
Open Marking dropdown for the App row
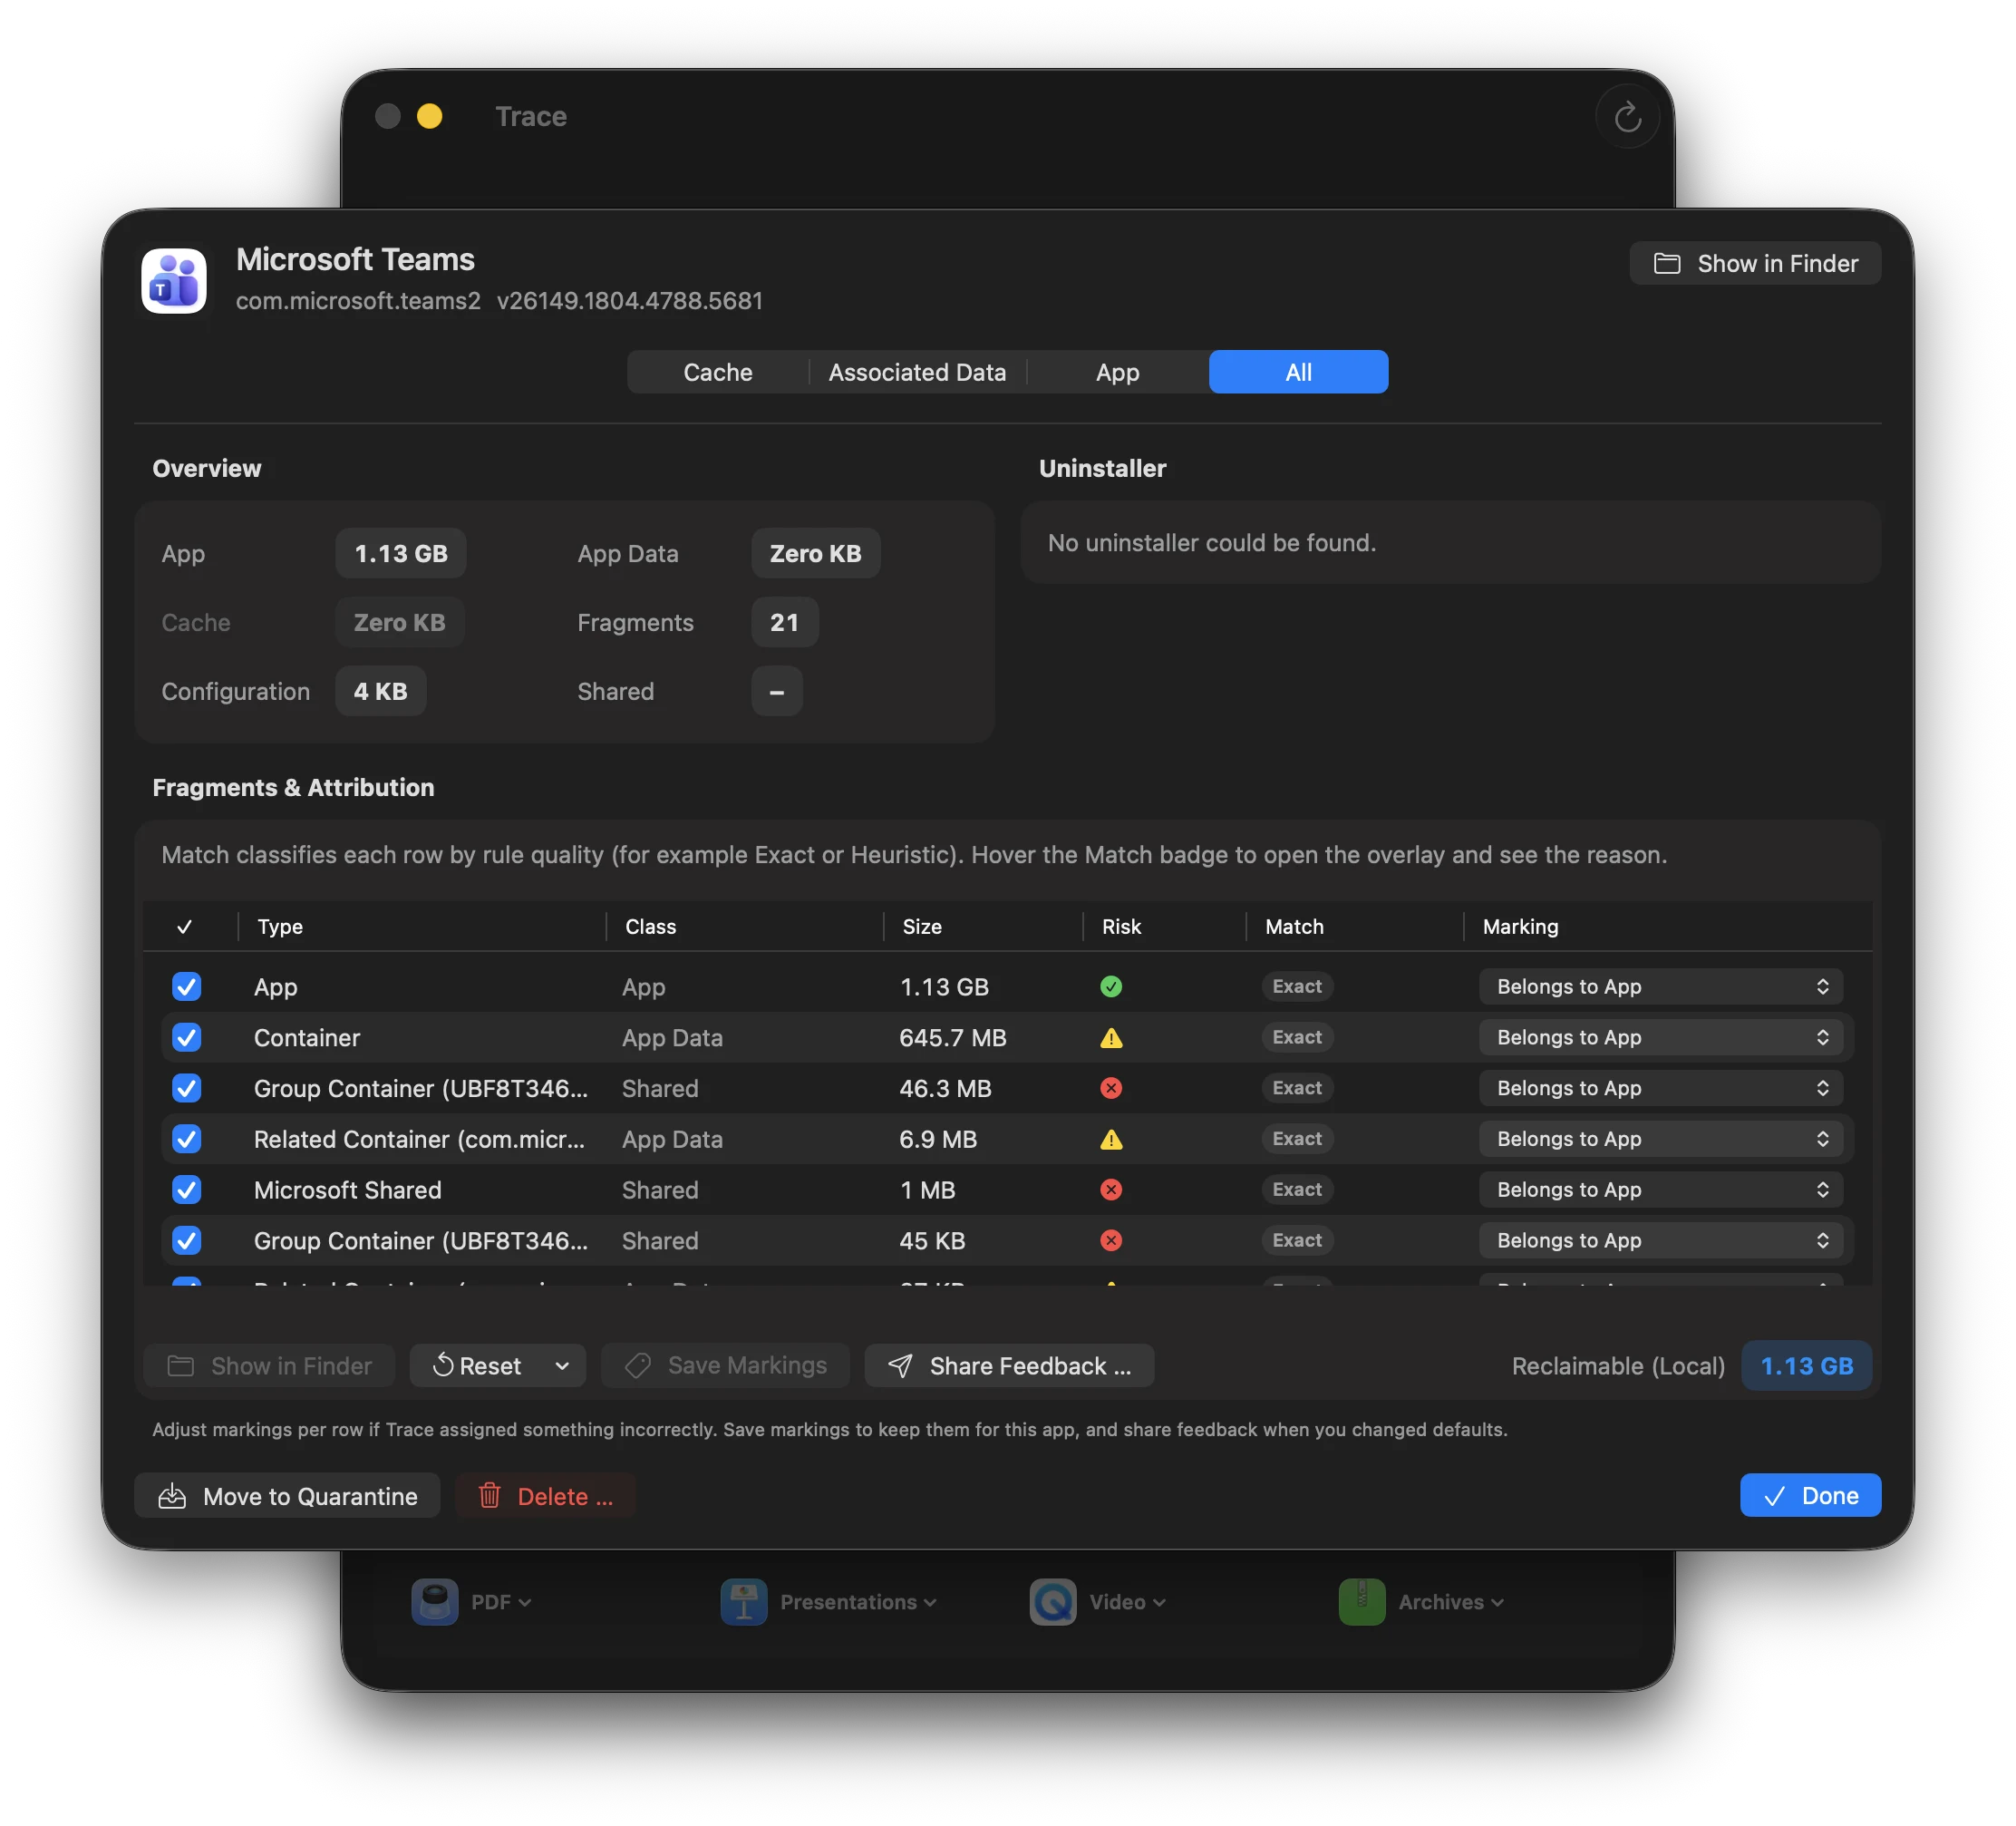click(x=1661, y=987)
